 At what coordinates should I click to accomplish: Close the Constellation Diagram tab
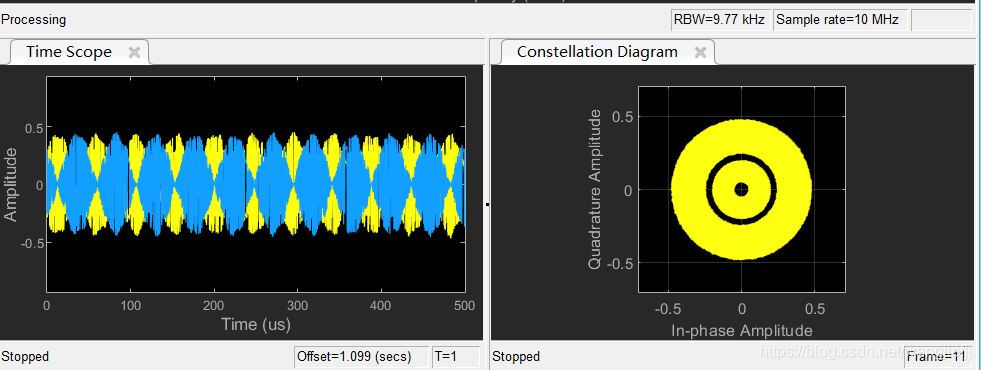(x=700, y=53)
